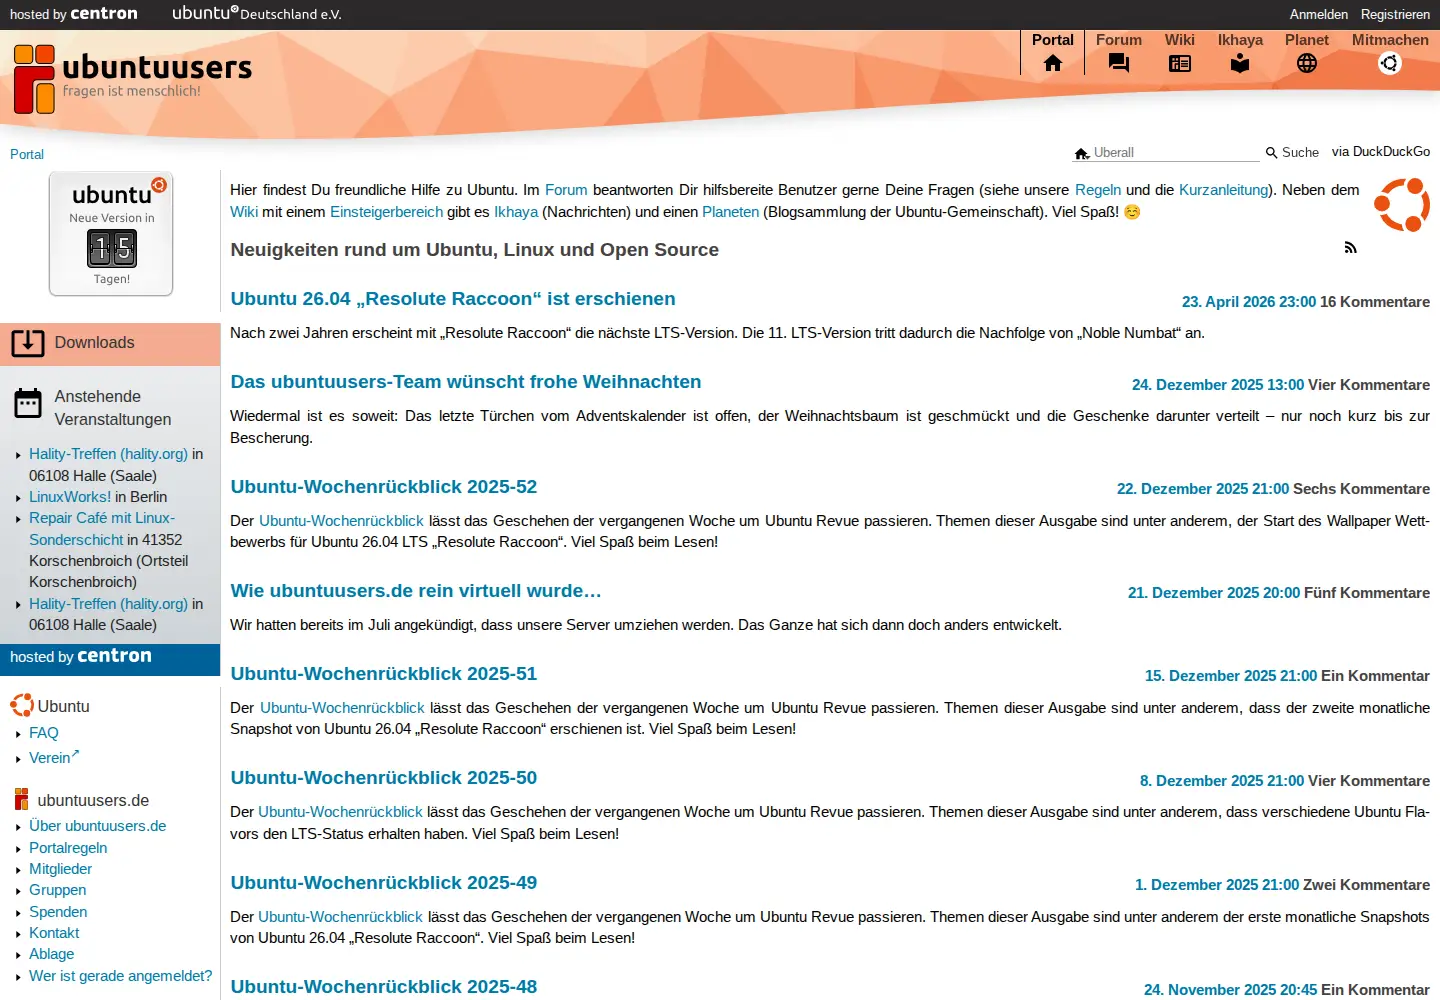Open the Wiki newspaper icon
The height and width of the screenshot is (1000, 1440).
coord(1180,63)
